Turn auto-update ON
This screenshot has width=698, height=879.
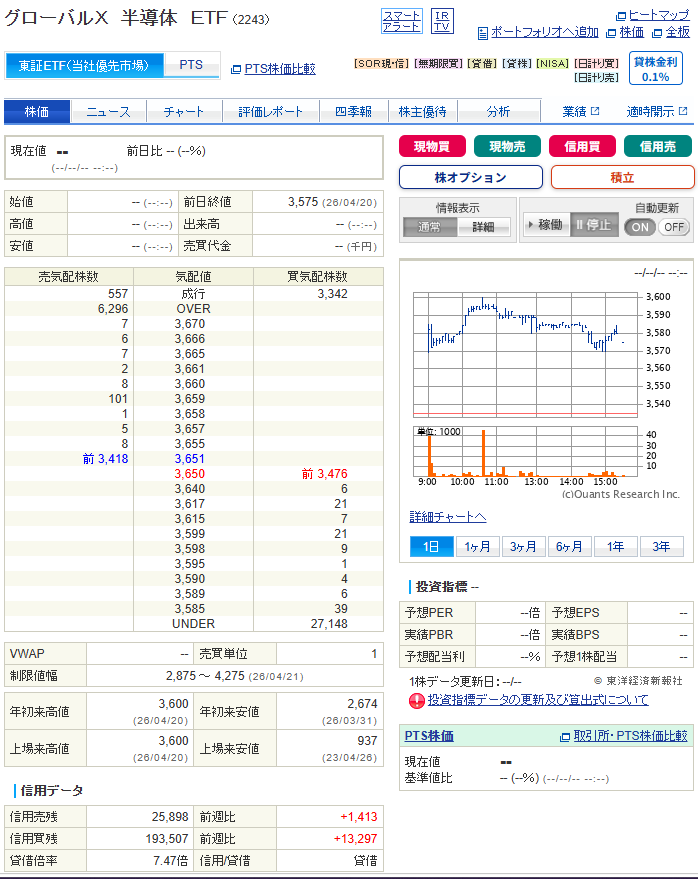(640, 226)
